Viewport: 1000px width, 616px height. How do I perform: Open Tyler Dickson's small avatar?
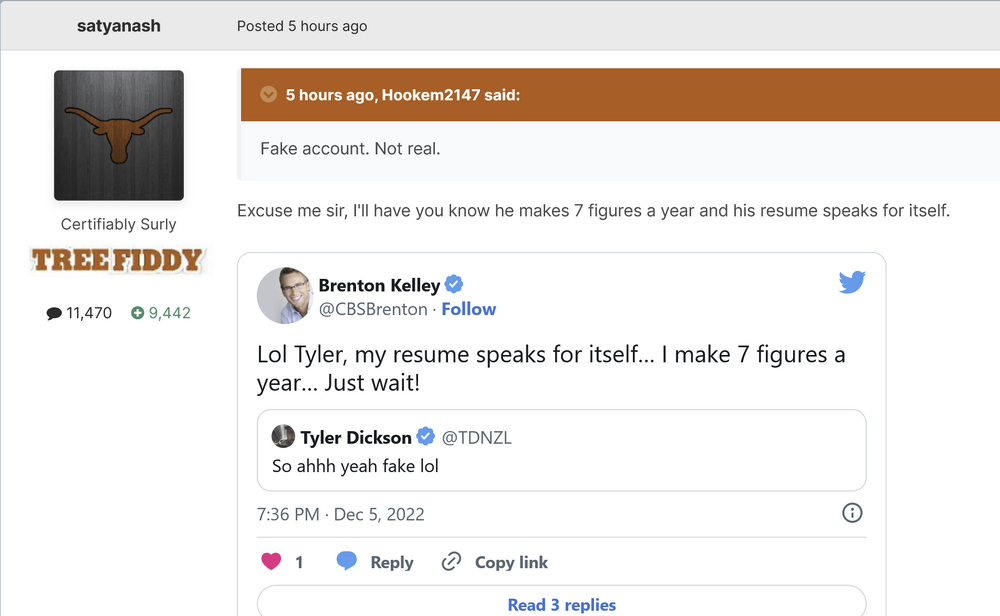(283, 437)
